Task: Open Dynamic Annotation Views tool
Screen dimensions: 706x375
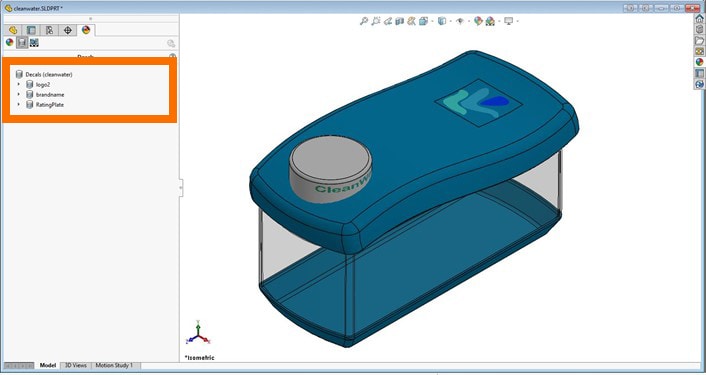Action: coord(411,21)
